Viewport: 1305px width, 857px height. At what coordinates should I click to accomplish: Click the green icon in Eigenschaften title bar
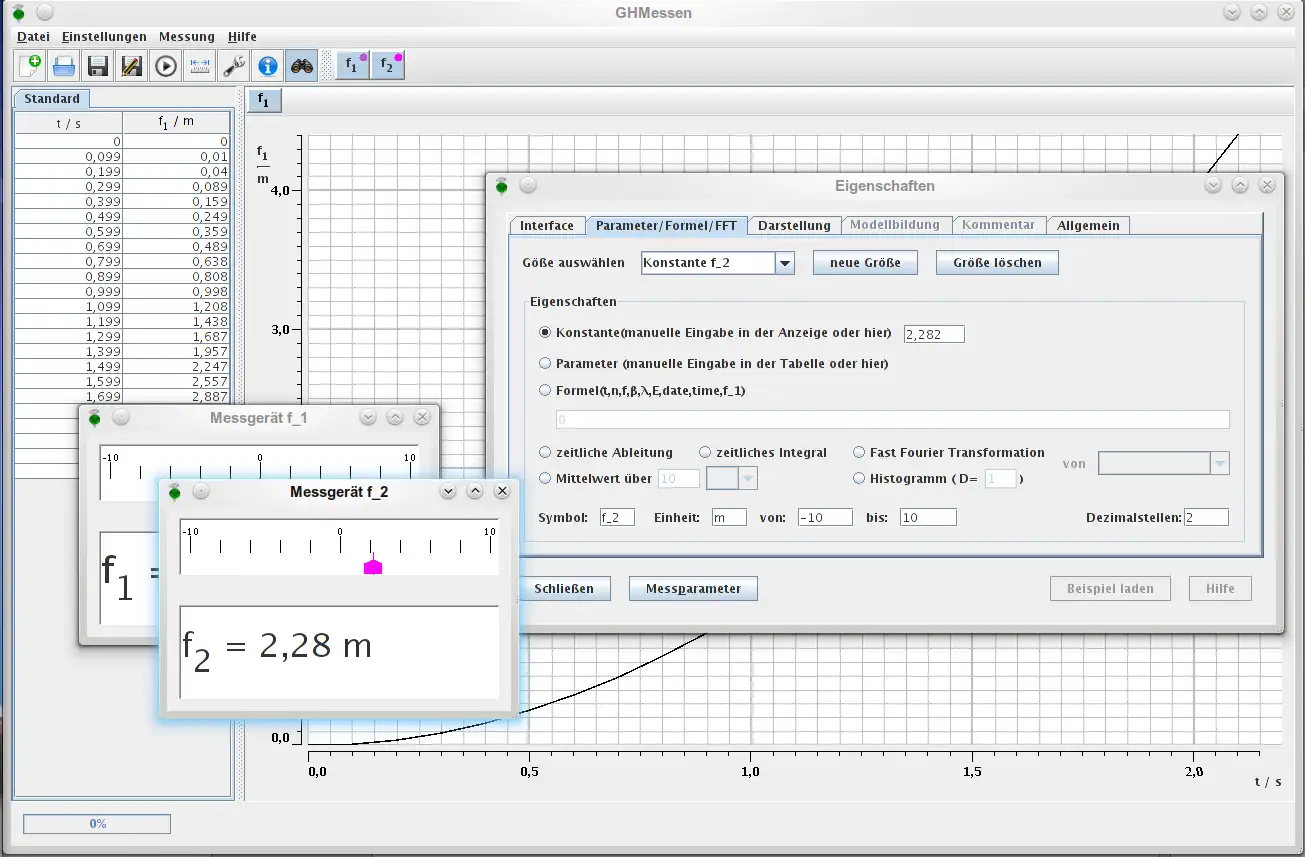click(x=501, y=185)
